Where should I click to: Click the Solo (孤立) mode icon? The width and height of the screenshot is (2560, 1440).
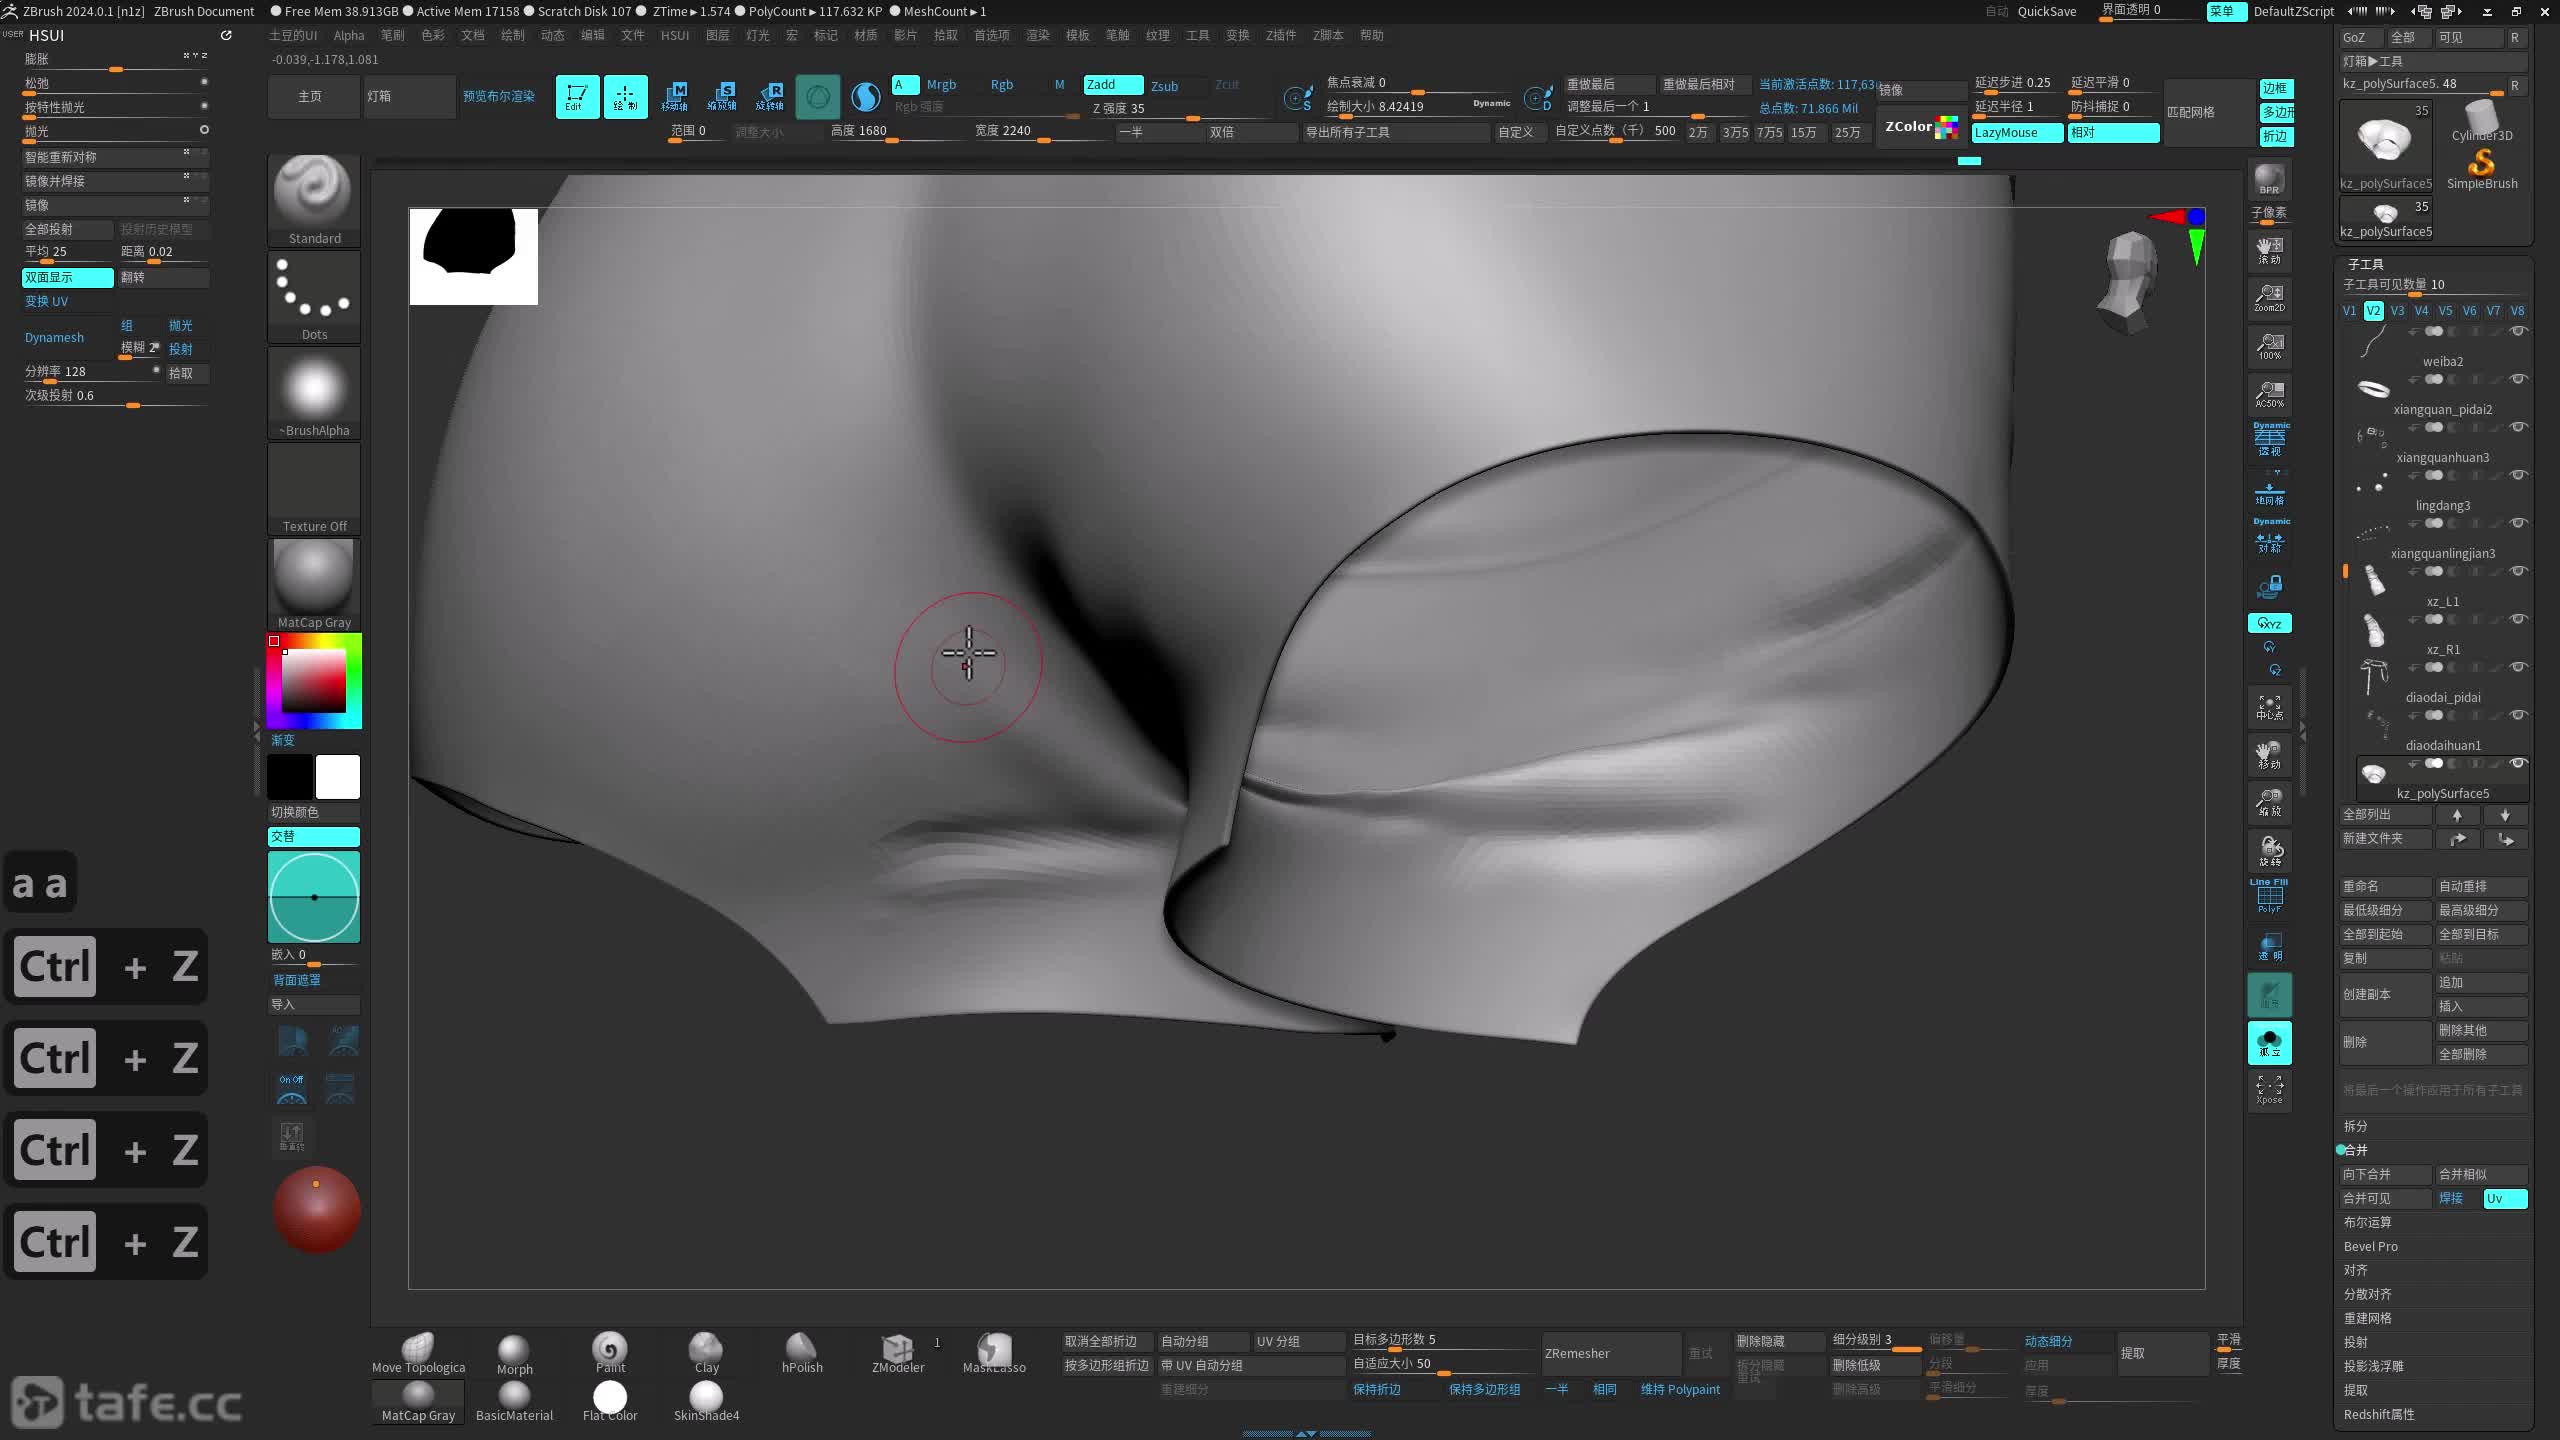coord(2269,1043)
